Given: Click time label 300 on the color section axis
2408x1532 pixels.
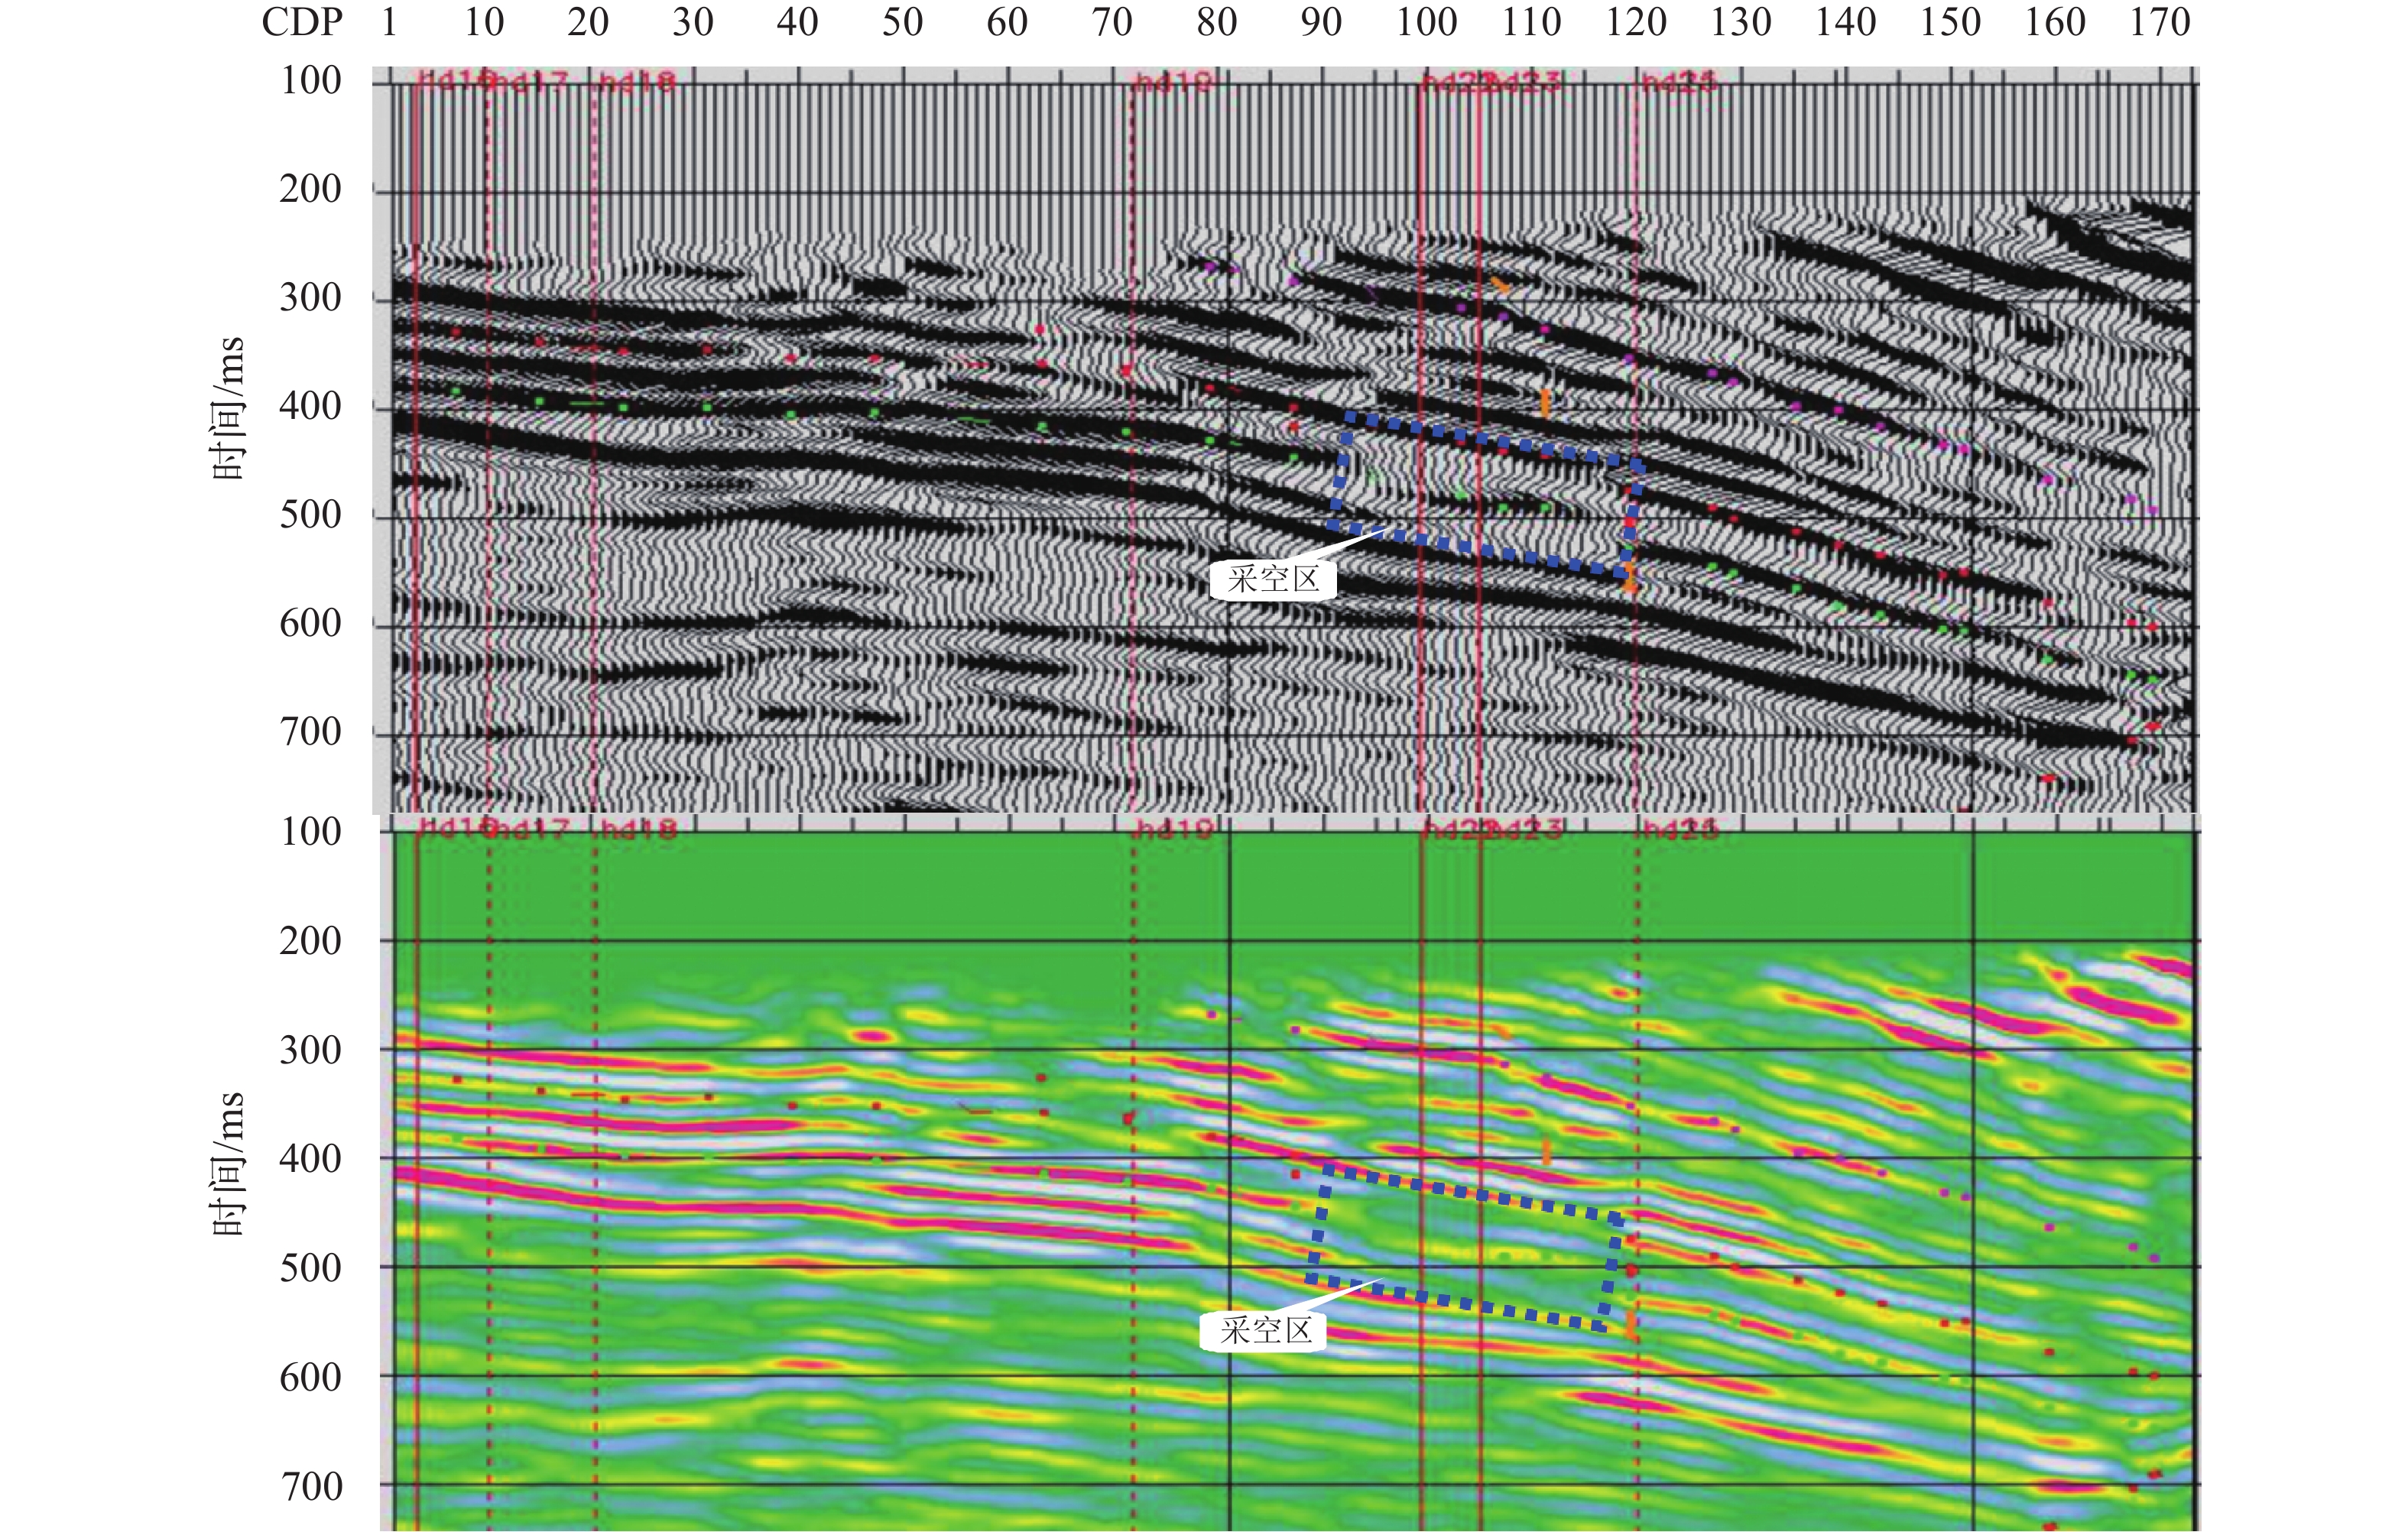Looking at the screenshot, I should click(310, 1050).
